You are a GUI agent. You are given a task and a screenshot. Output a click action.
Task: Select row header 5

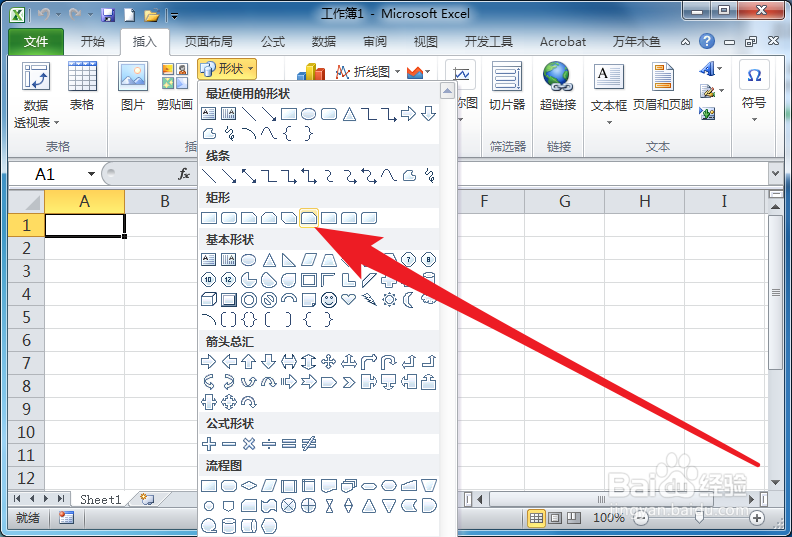coord(26,317)
